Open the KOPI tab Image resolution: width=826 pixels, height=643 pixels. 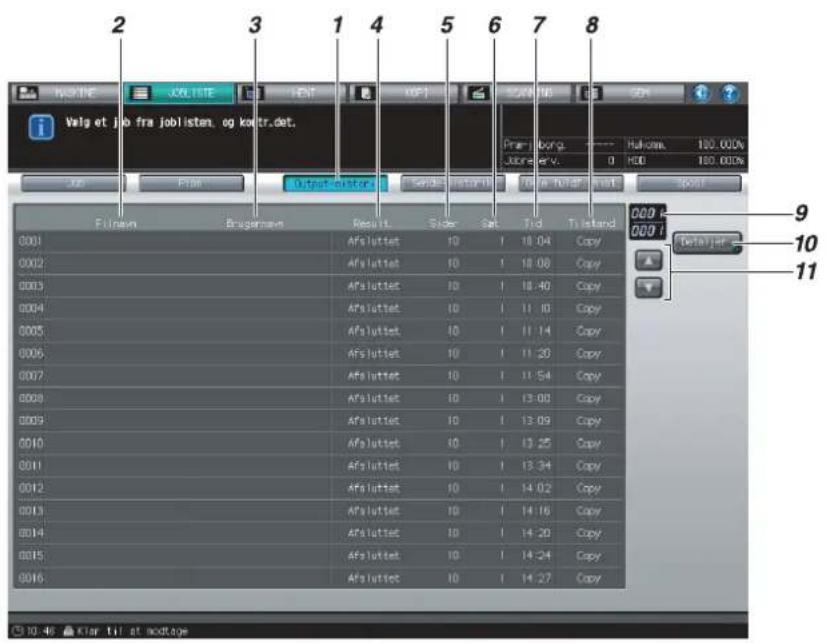point(404,93)
